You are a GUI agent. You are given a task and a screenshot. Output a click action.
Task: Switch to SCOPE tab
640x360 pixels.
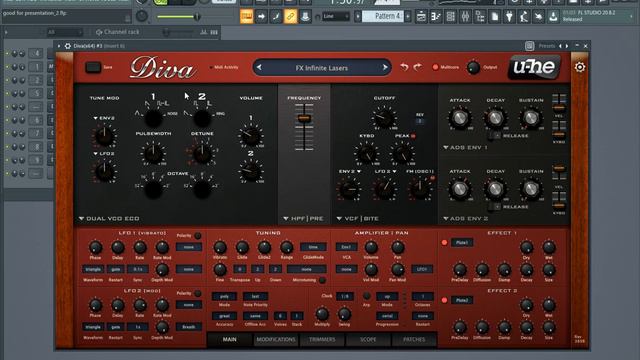tap(368, 340)
